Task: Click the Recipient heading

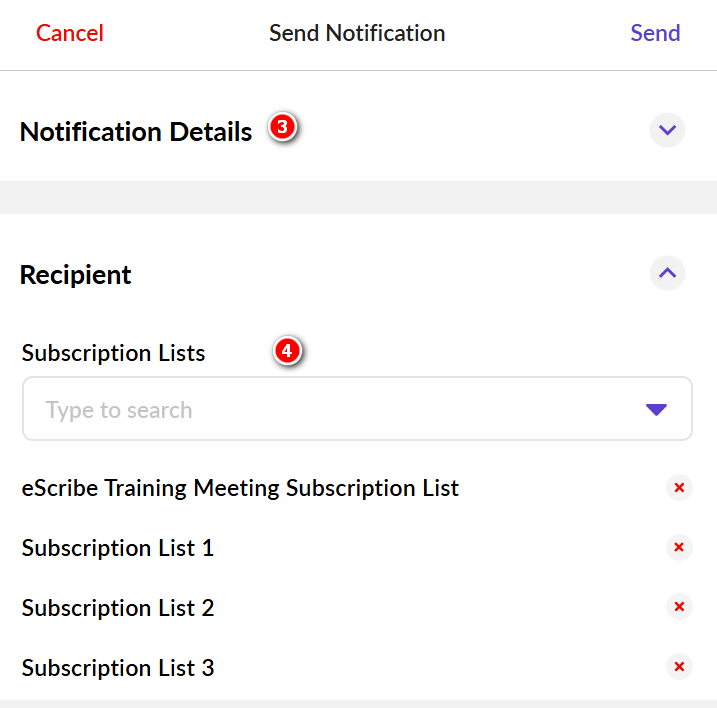Action: (x=76, y=274)
